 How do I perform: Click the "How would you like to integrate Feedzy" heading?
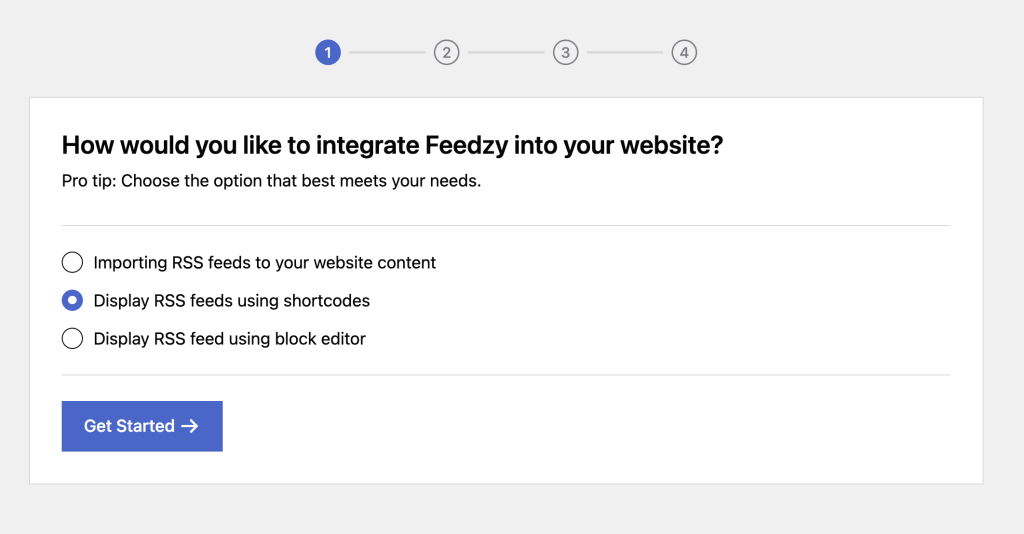tap(392, 146)
